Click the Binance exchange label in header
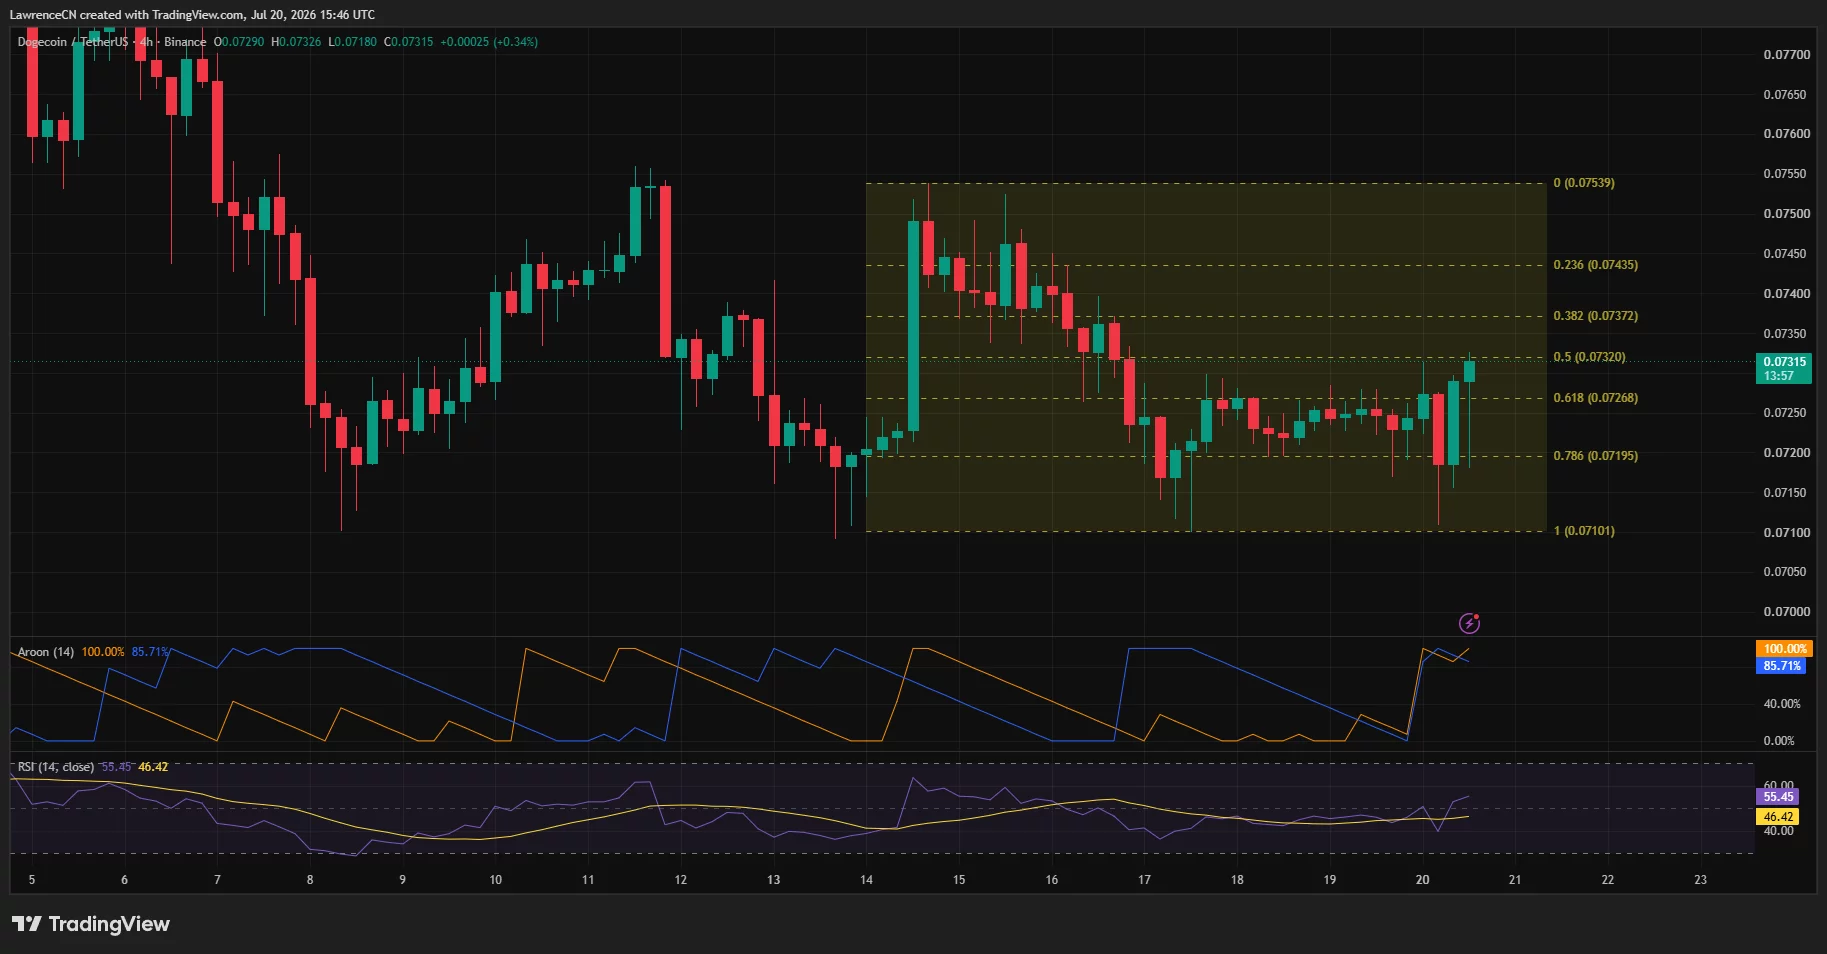This screenshot has width=1827, height=954. [x=185, y=42]
